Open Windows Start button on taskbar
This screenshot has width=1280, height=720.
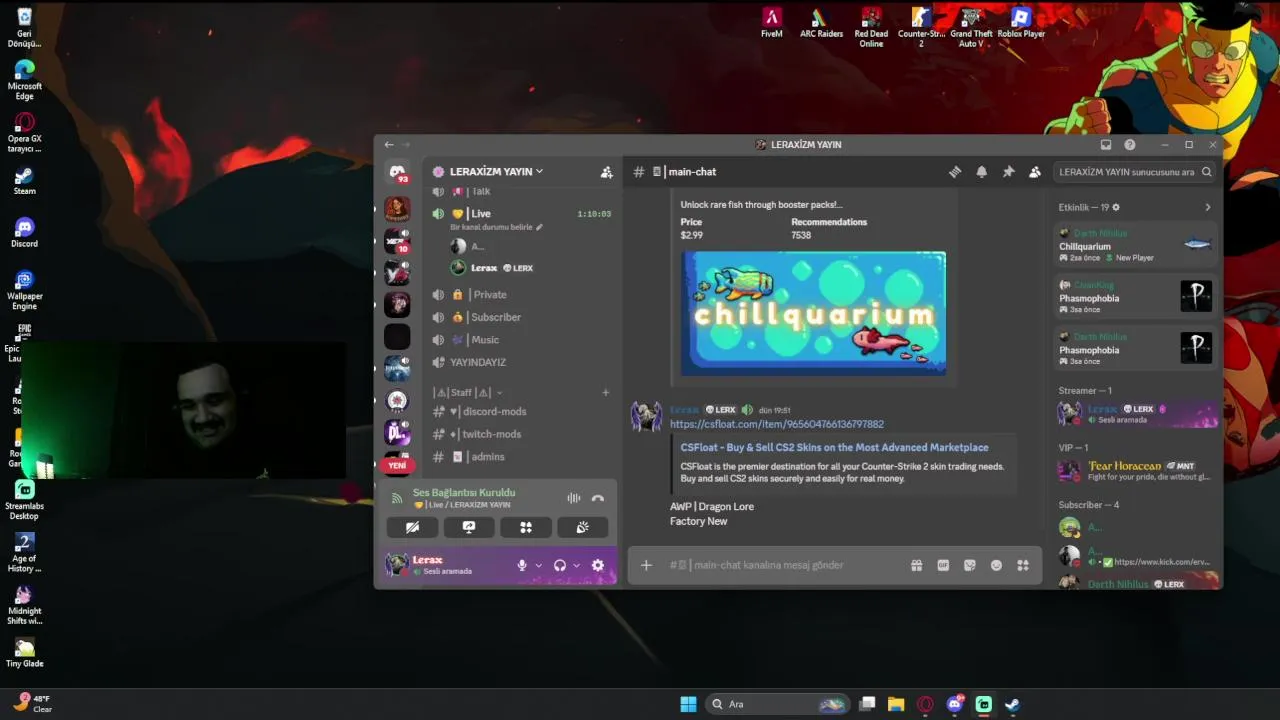click(x=688, y=704)
